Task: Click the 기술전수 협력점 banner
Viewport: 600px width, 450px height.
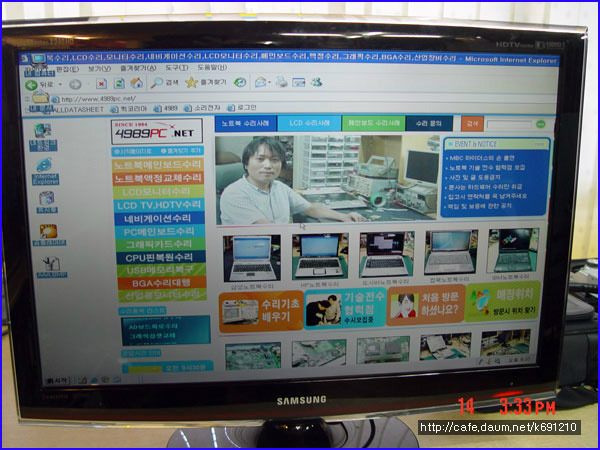Action: click(346, 309)
